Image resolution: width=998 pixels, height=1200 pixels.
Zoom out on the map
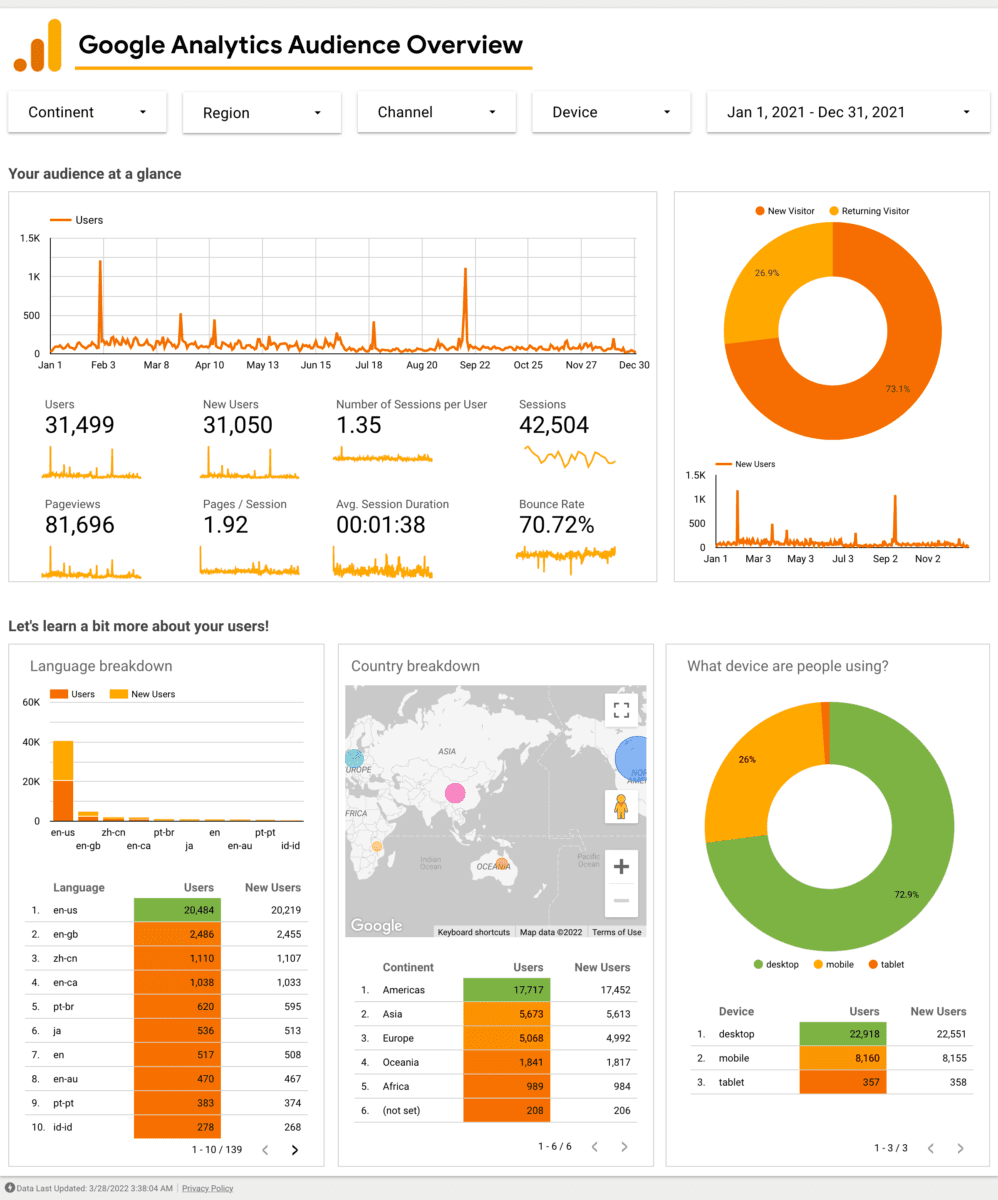pyautogui.click(x=621, y=901)
